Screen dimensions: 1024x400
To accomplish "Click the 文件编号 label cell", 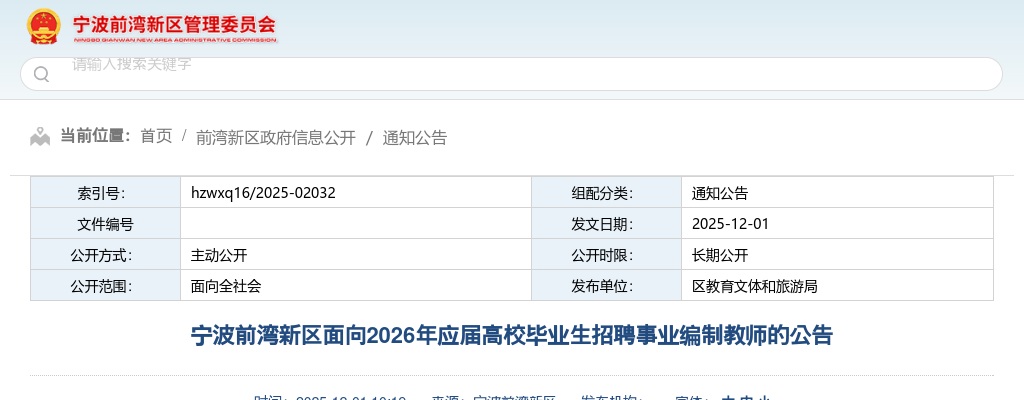I will pos(106,224).
